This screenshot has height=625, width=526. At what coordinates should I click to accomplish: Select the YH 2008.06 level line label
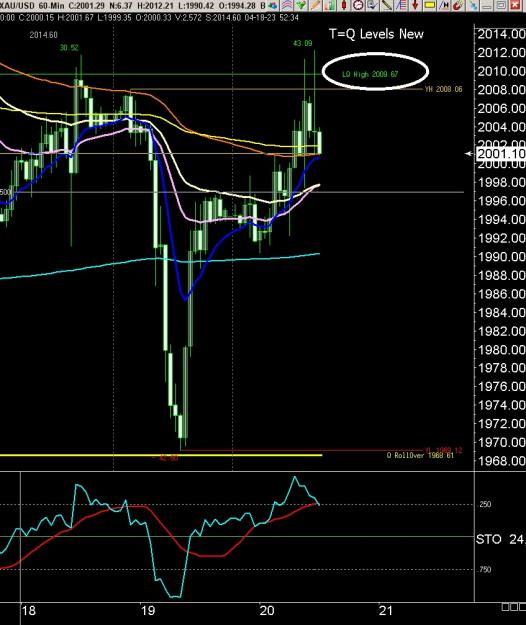pos(444,89)
